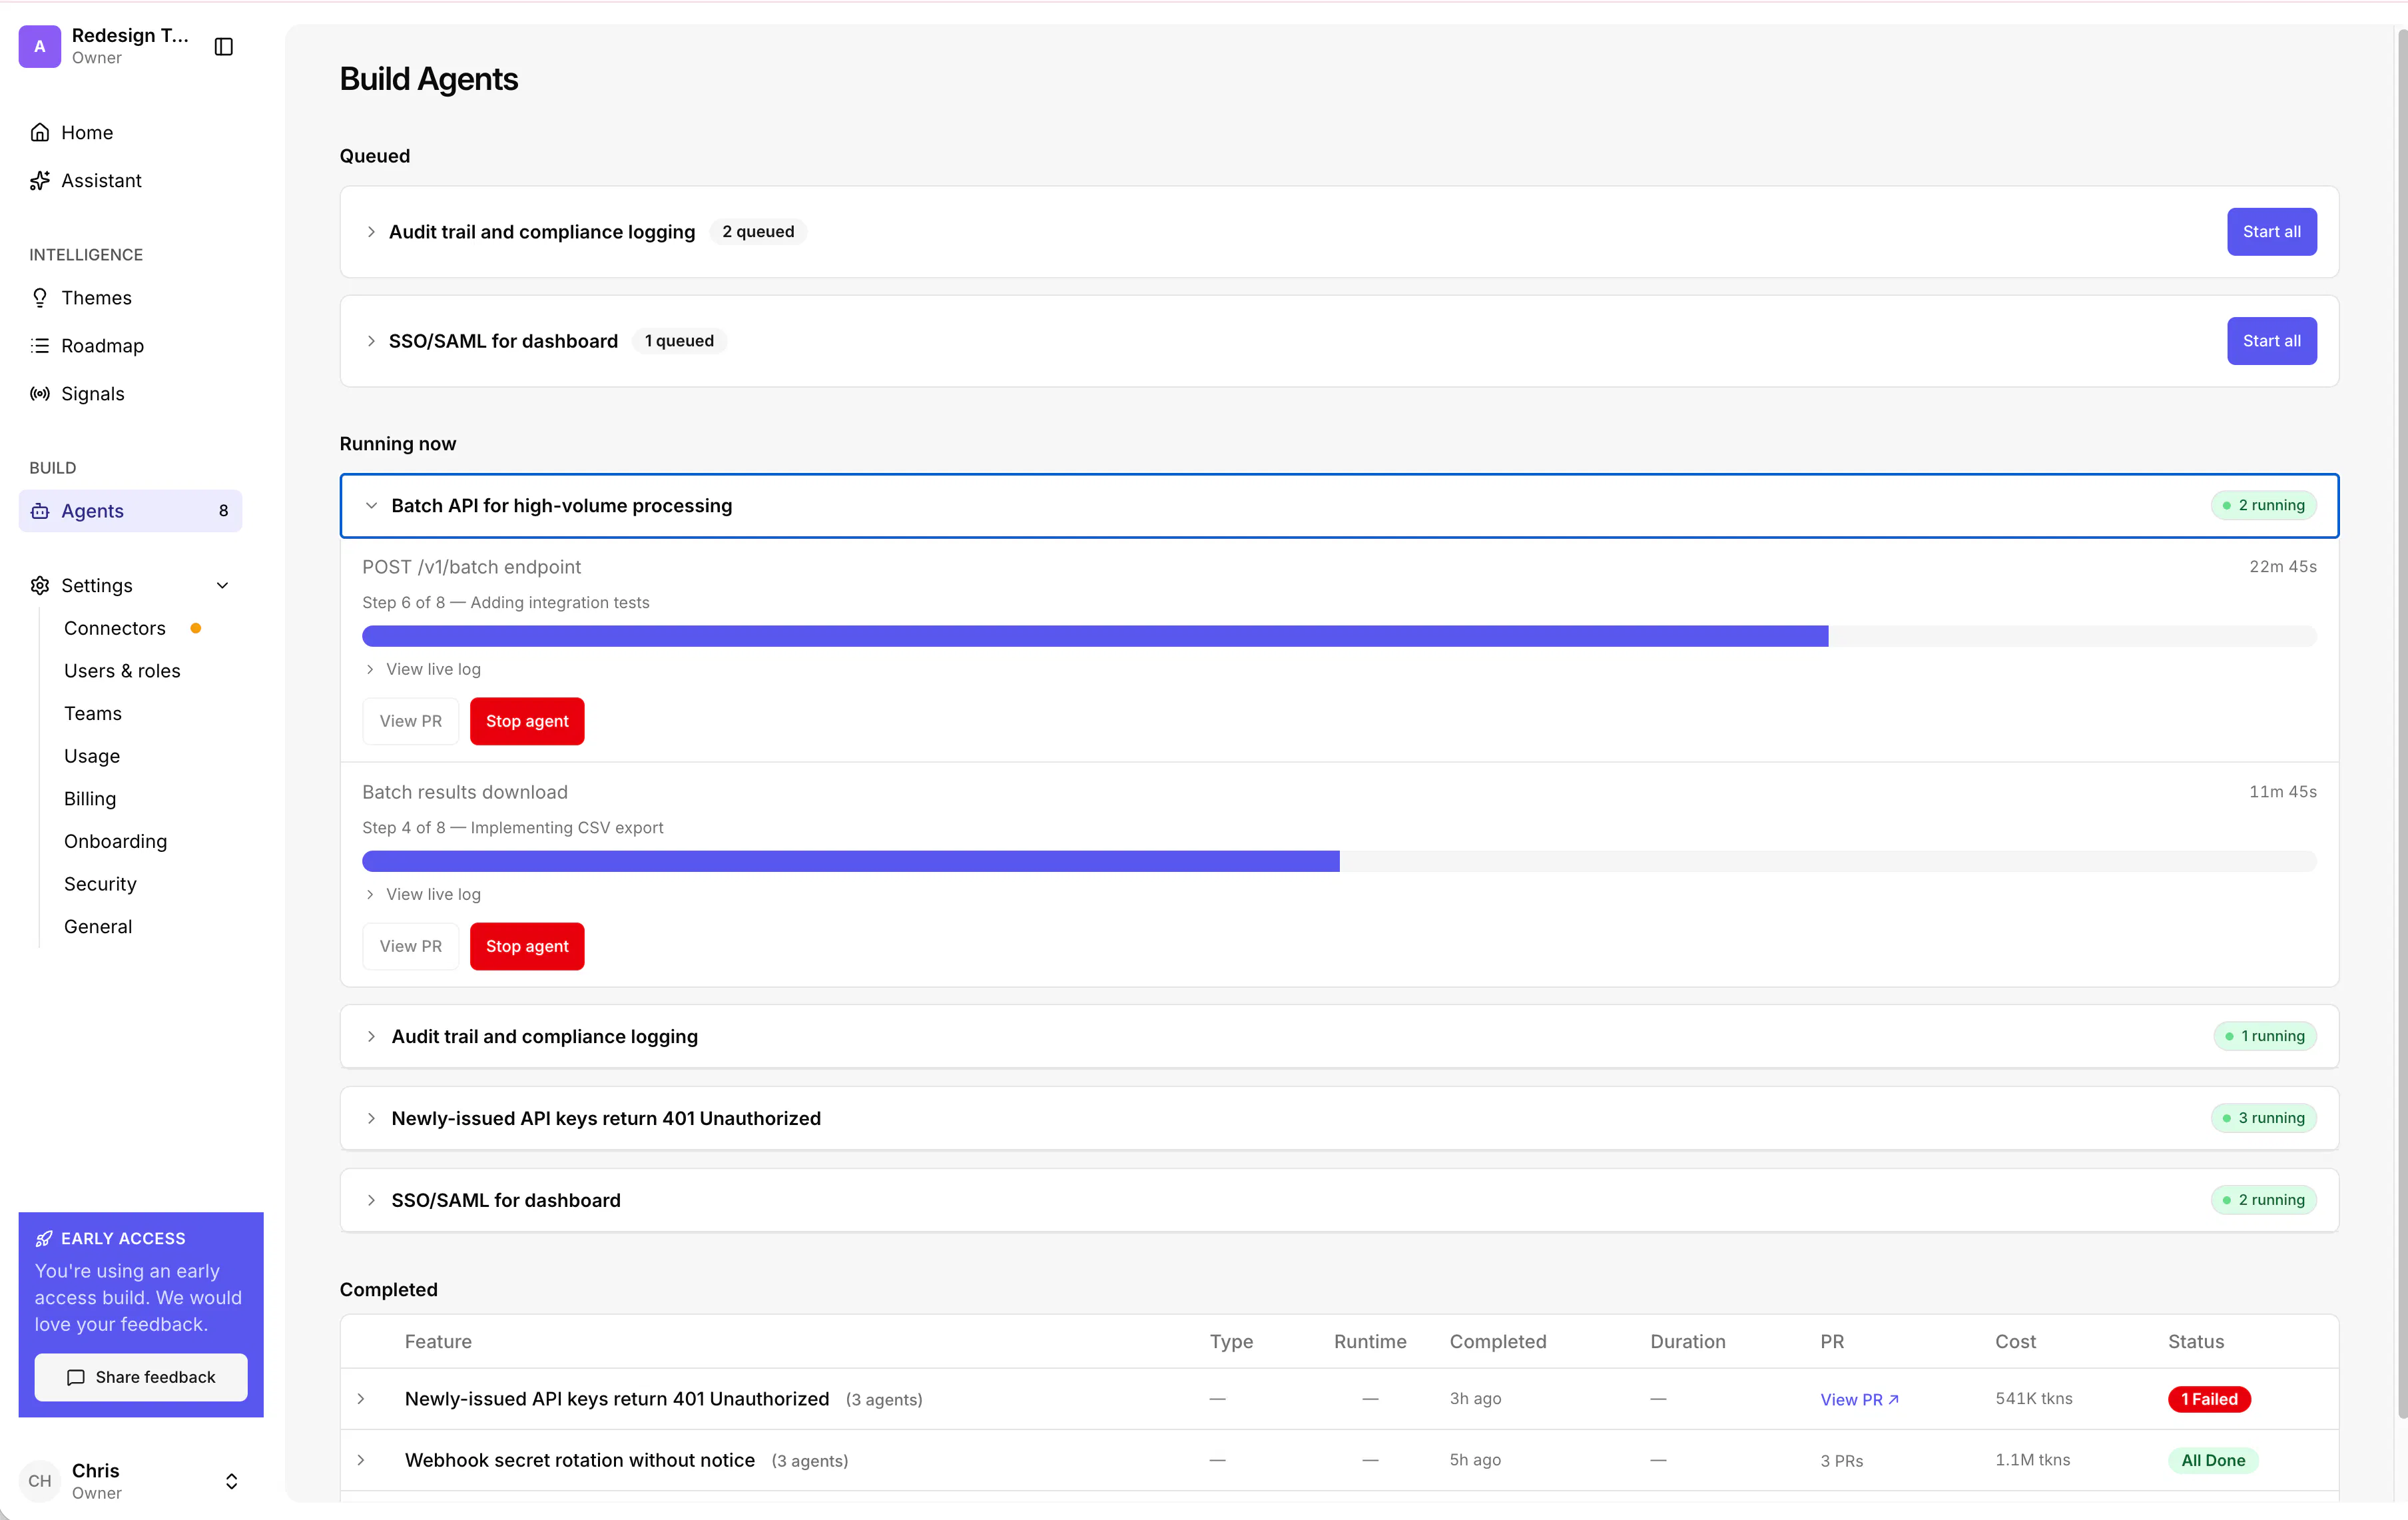The width and height of the screenshot is (2408, 1520).
Task: Click the 1 Failed status badge
Action: [x=2209, y=1399]
